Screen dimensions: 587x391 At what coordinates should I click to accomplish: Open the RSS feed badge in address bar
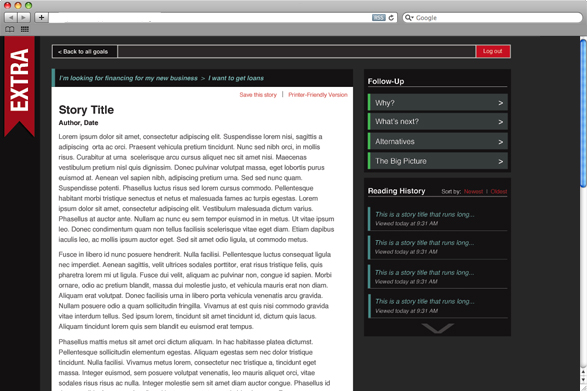click(378, 18)
